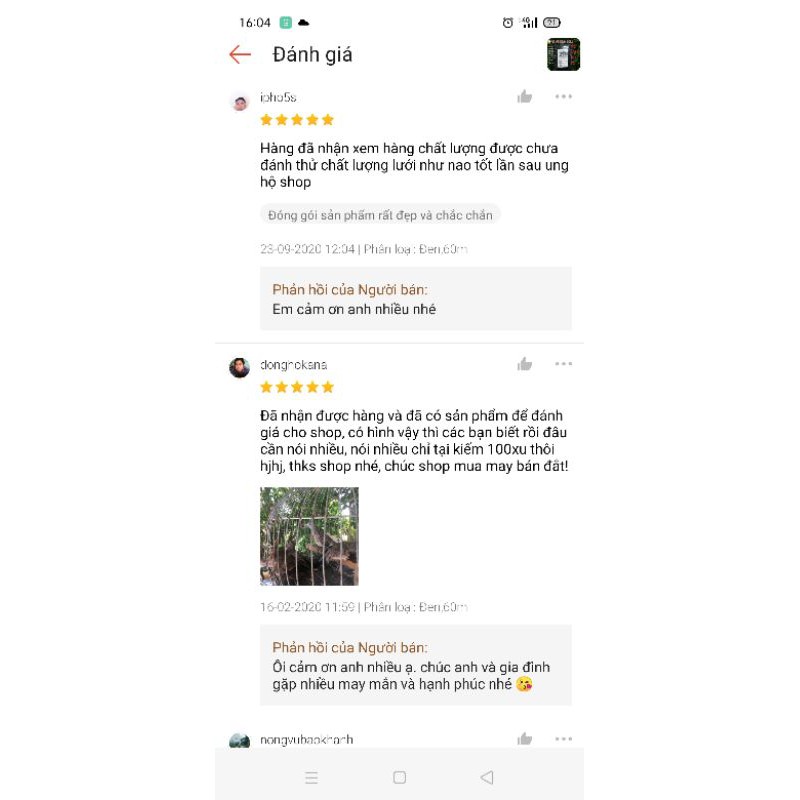Tap the Android back triangle button

[x=487, y=778]
